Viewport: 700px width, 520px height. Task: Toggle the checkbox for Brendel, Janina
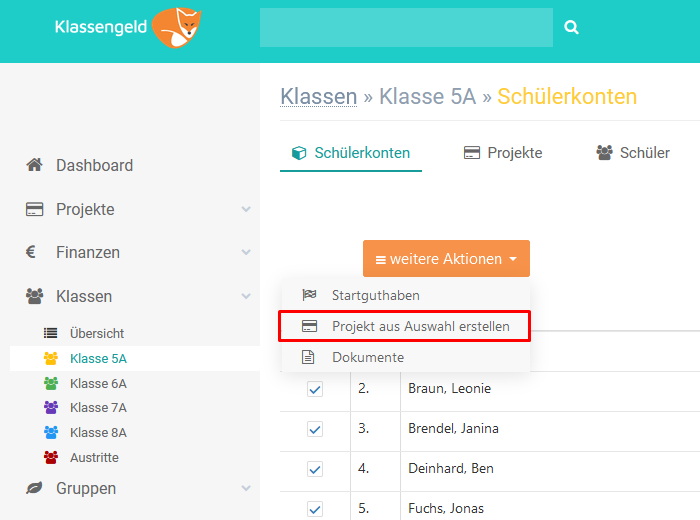(x=315, y=429)
